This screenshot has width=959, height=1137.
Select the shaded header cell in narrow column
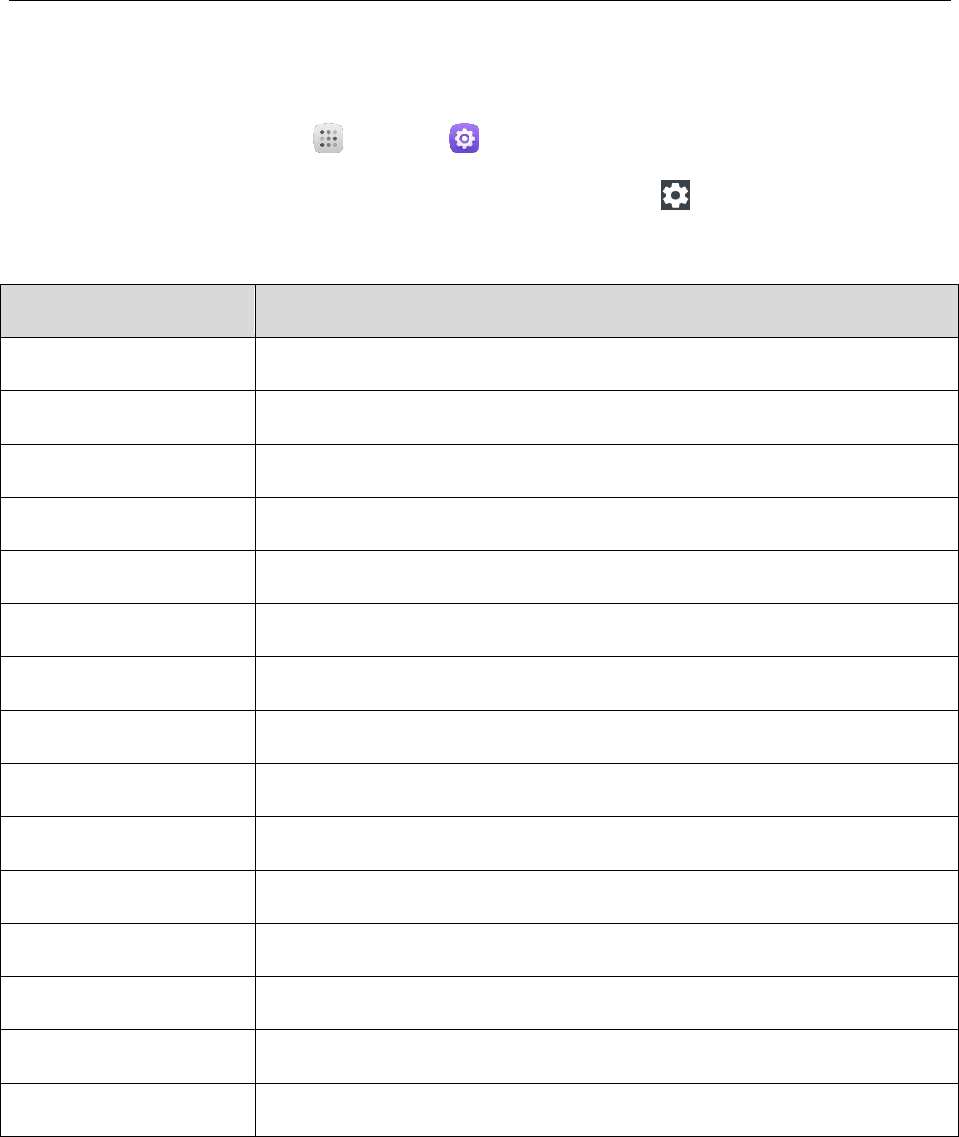coord(128,310)
